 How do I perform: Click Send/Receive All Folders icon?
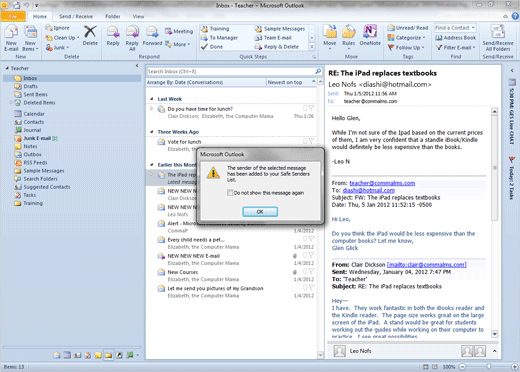(498, 32)
